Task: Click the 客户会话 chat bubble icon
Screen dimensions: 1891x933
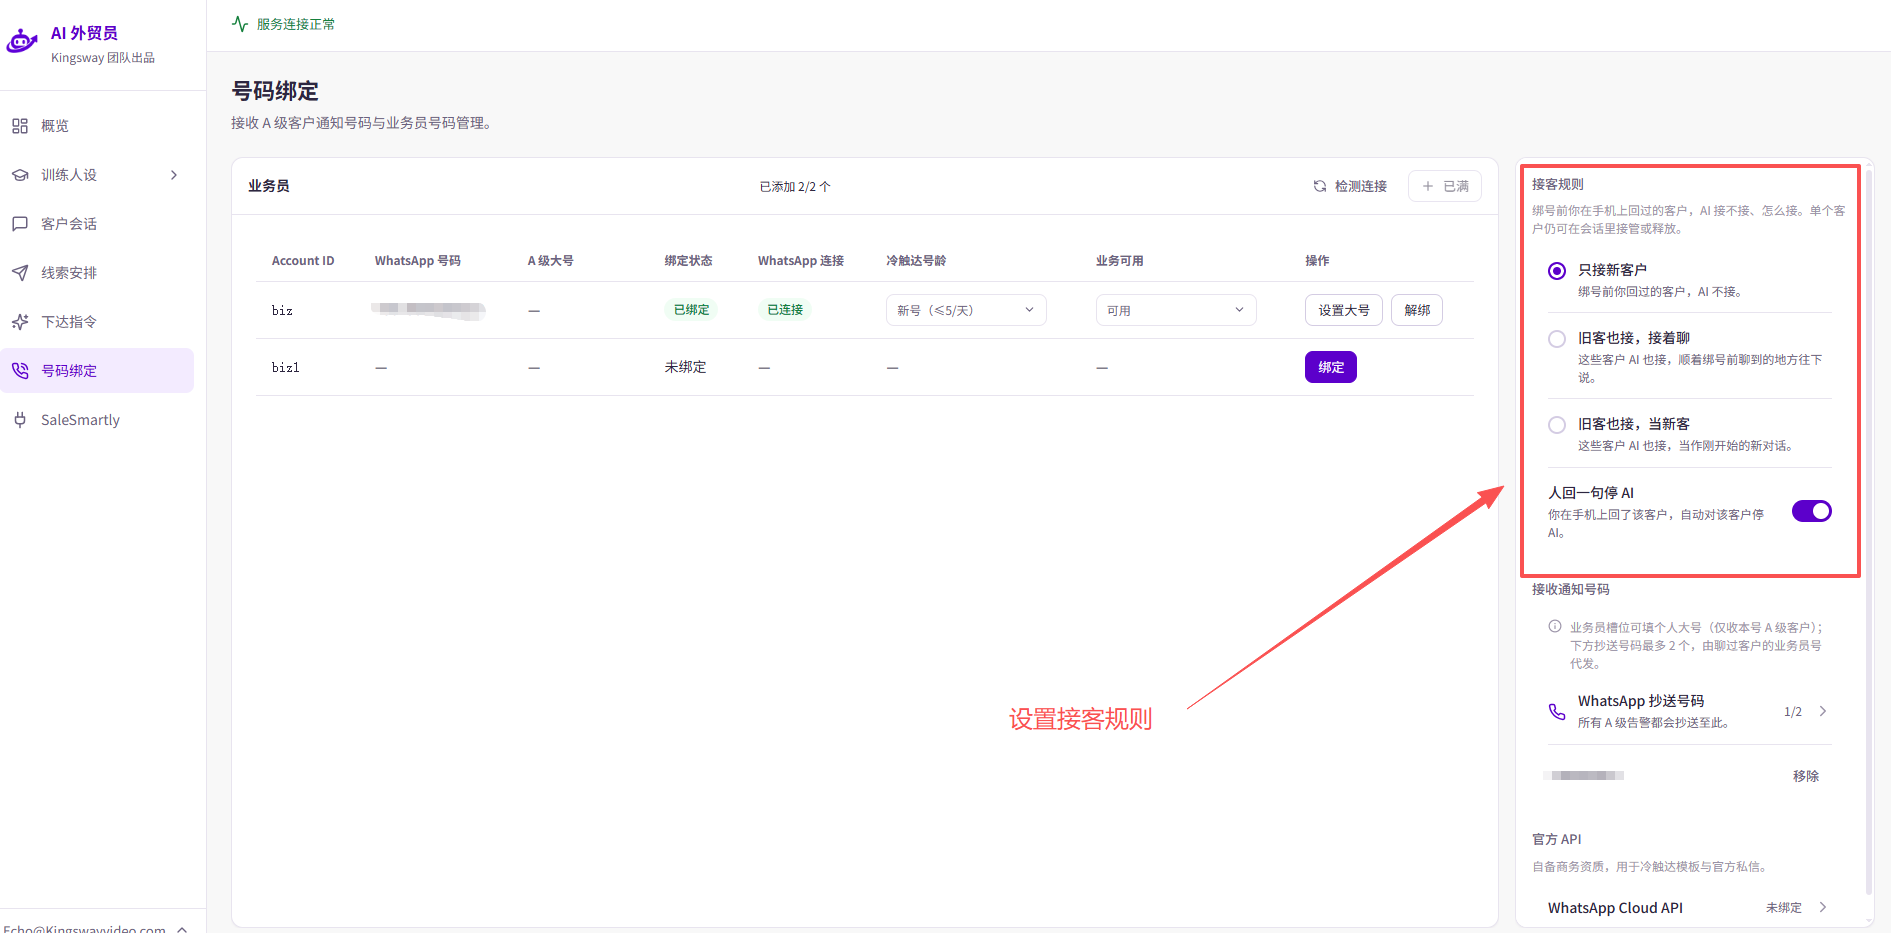Action: pos(20,224)
